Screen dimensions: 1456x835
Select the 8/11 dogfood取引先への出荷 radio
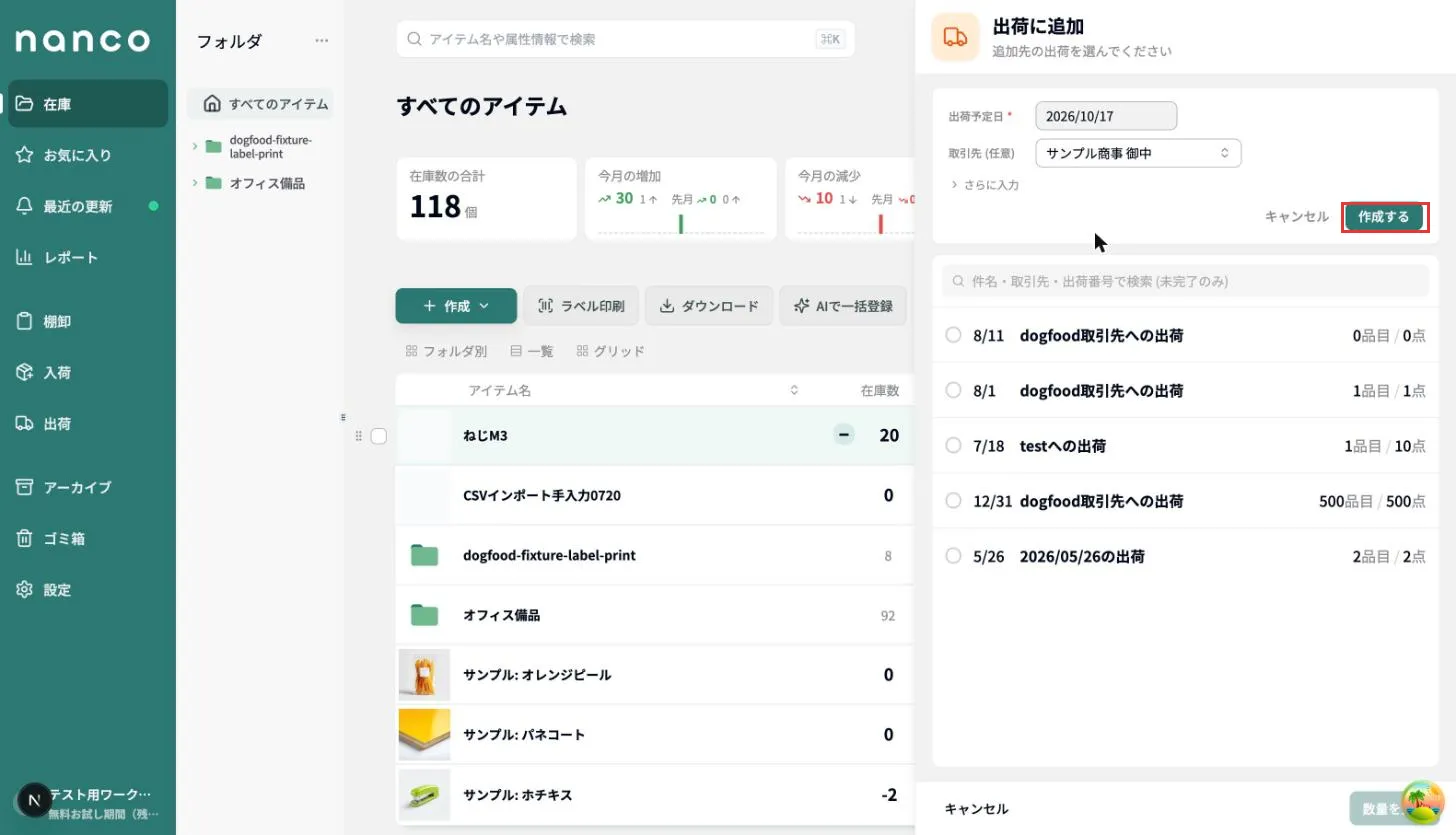[x=953, y=335]
